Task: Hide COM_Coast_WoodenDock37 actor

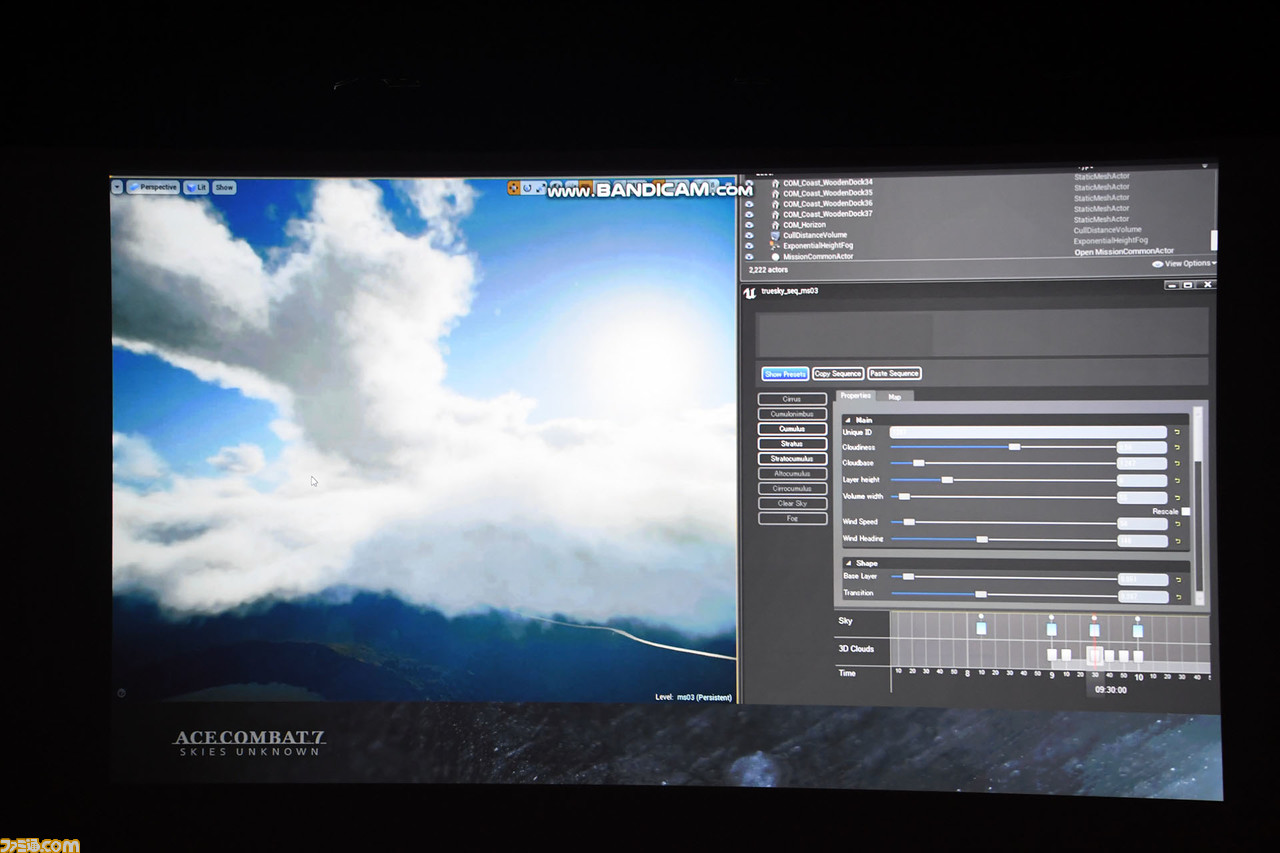Action: pos(749,213)
